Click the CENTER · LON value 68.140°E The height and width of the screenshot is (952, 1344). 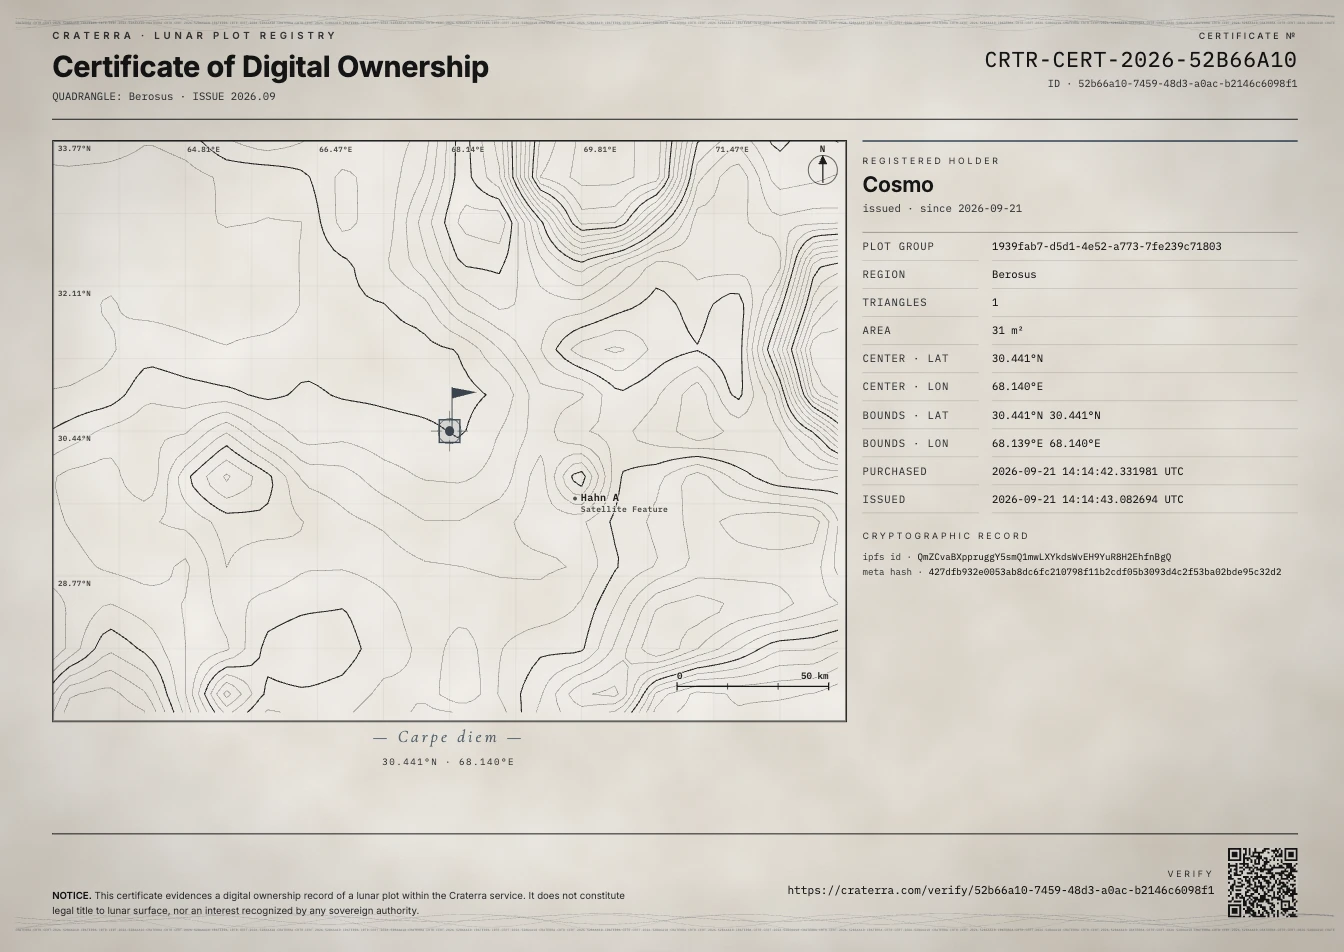click(1017, 386)
